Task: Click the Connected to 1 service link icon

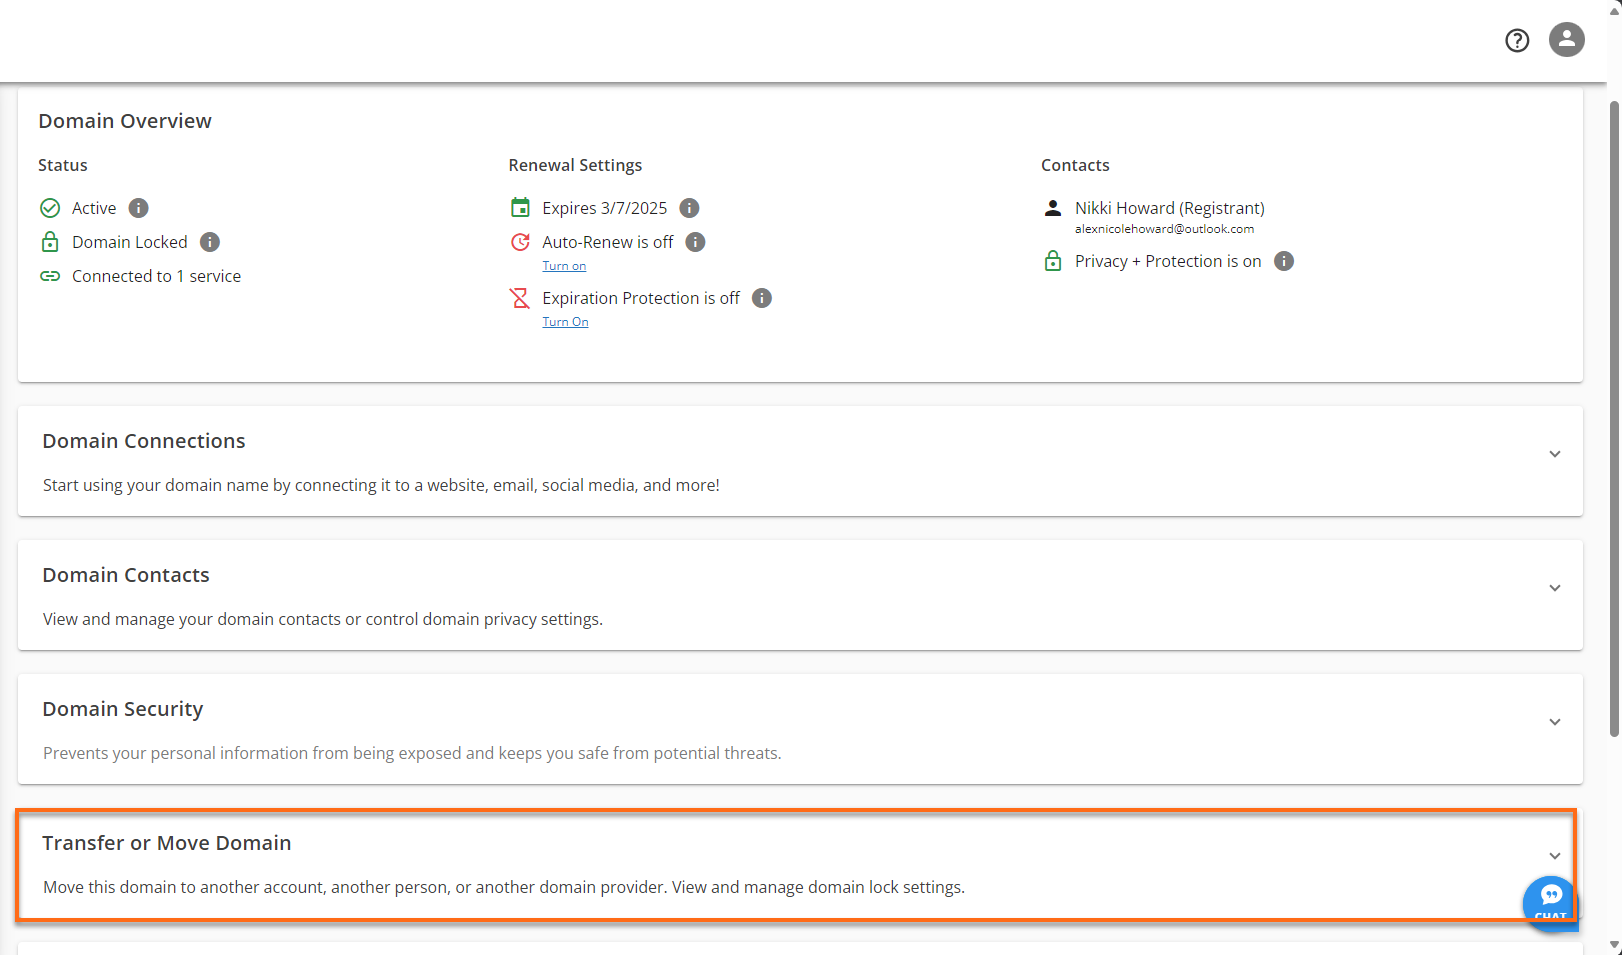Action: [50, 276]
